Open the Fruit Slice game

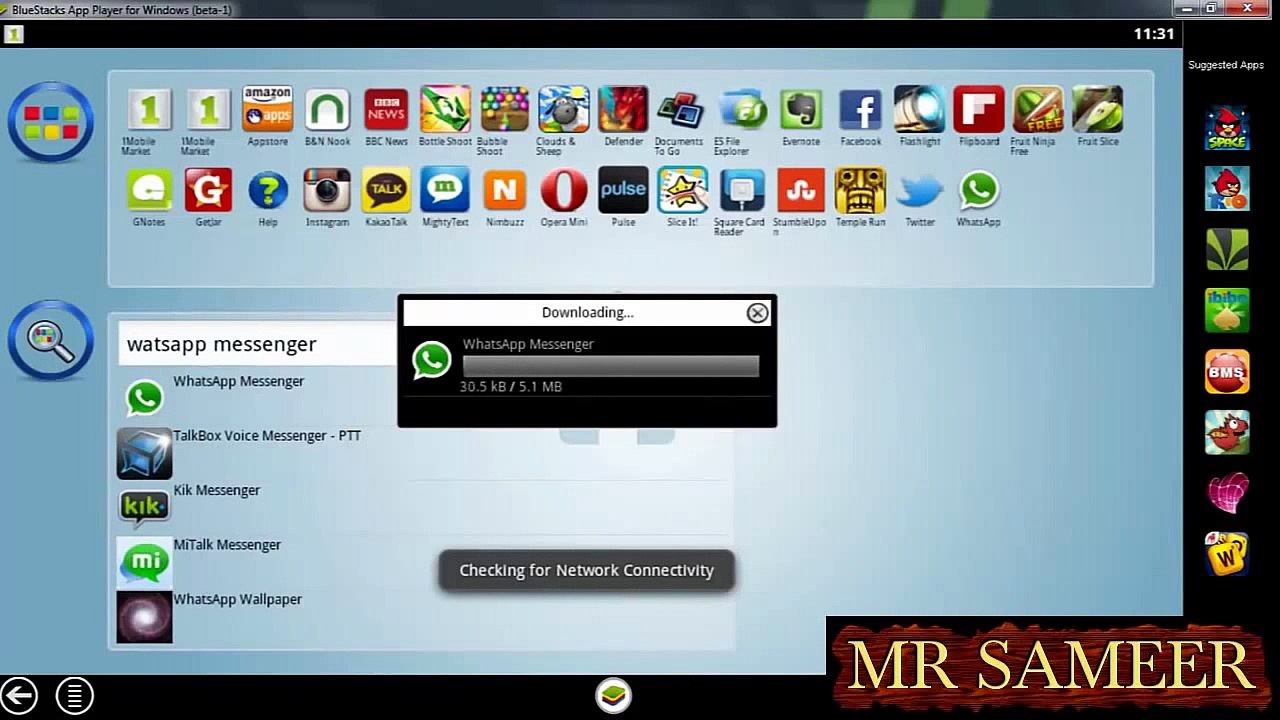point(1097,109)
